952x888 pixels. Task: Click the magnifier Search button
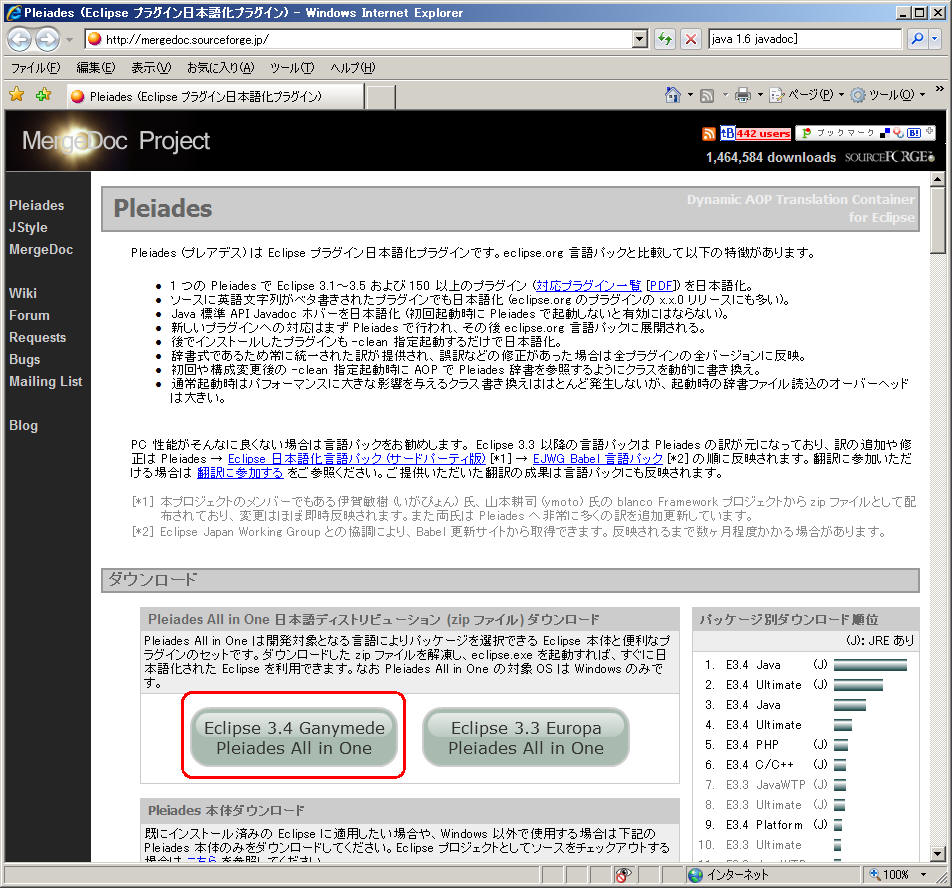(x=916, y=39)
